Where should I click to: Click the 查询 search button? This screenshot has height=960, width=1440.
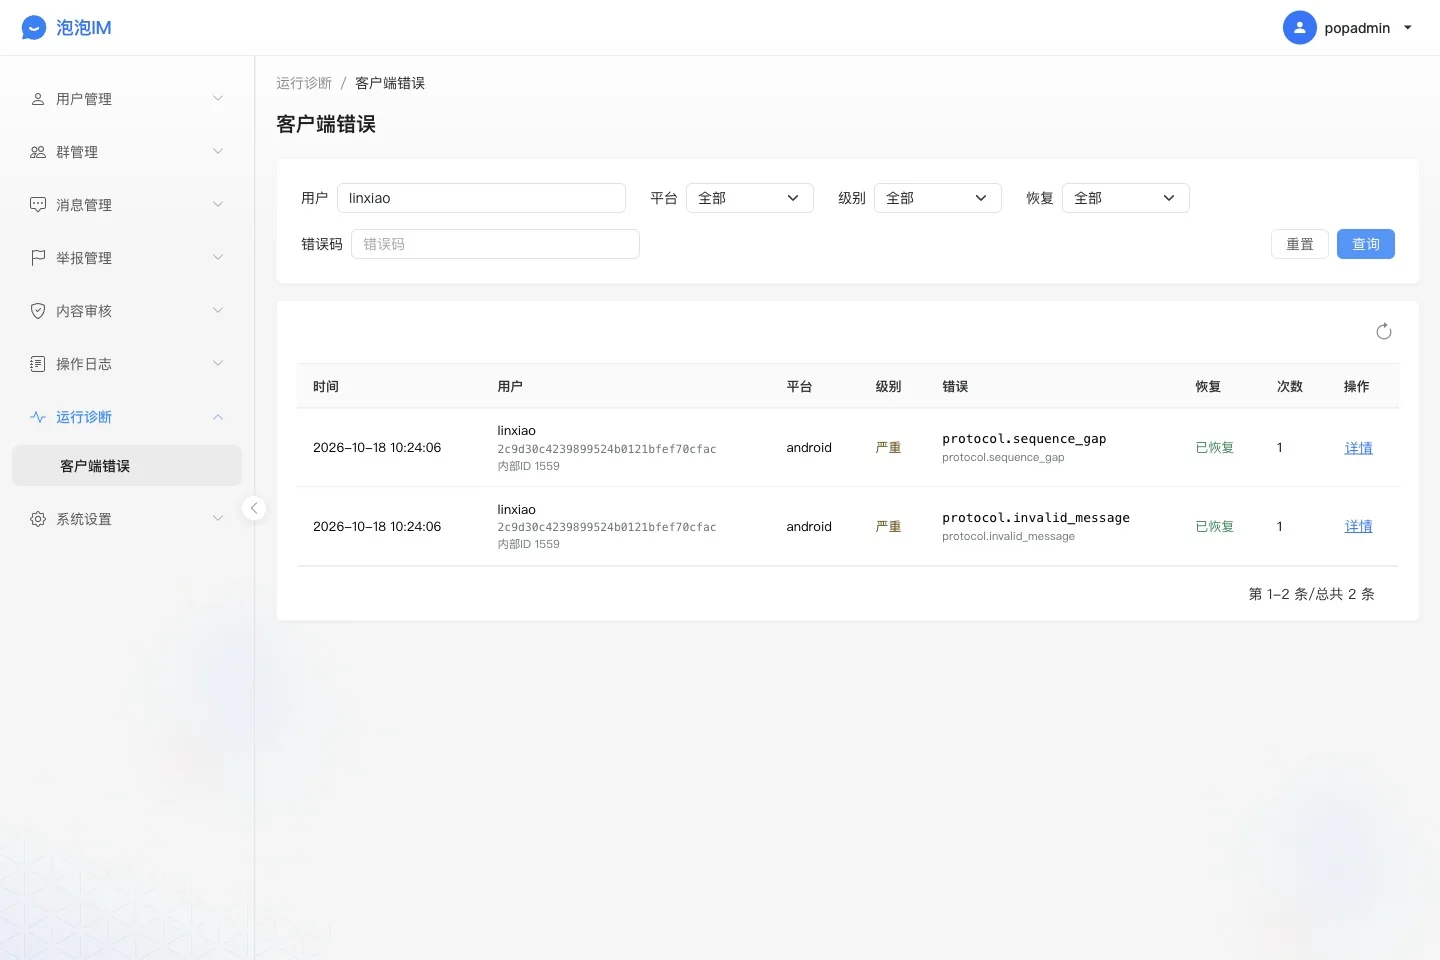1366,244
